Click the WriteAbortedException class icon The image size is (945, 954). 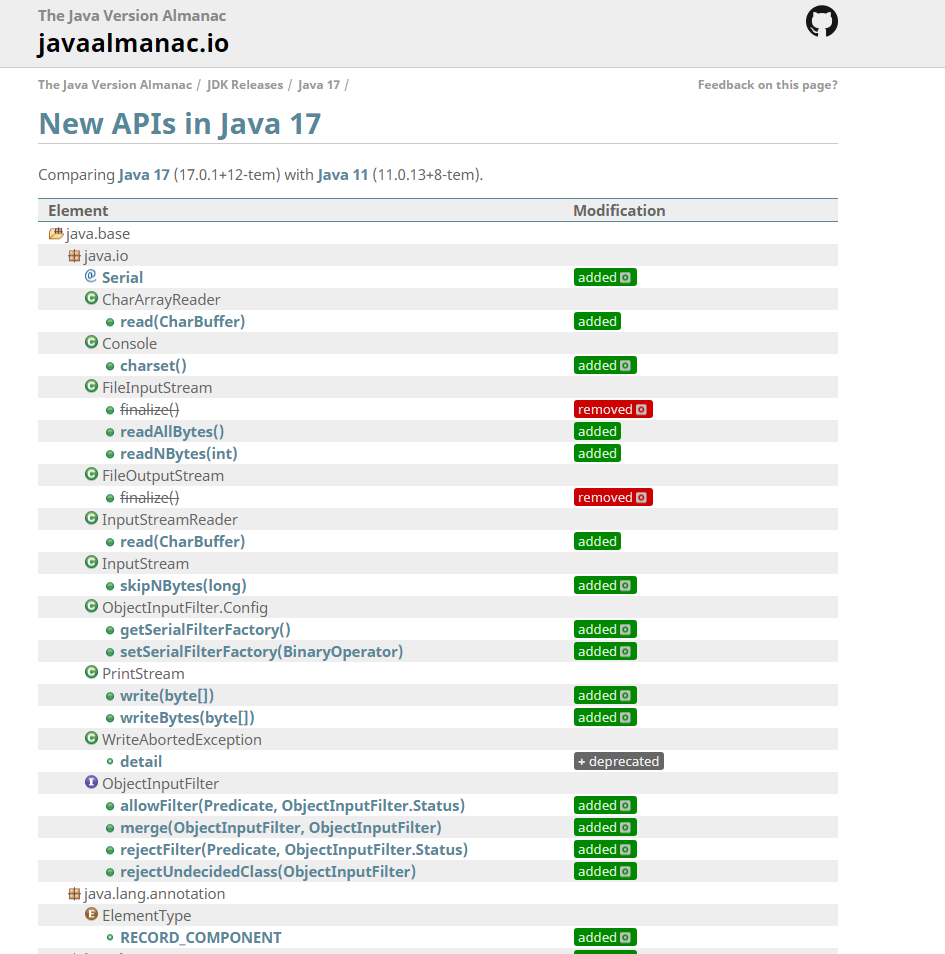(x=91, y=738)
